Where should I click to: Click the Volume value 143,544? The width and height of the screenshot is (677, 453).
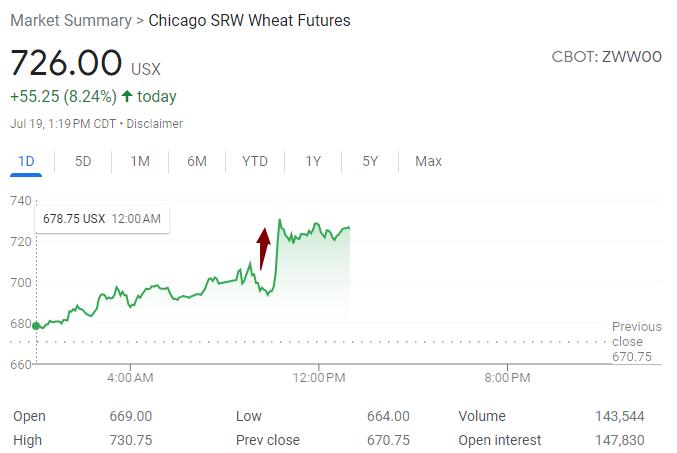coord(619,416)
